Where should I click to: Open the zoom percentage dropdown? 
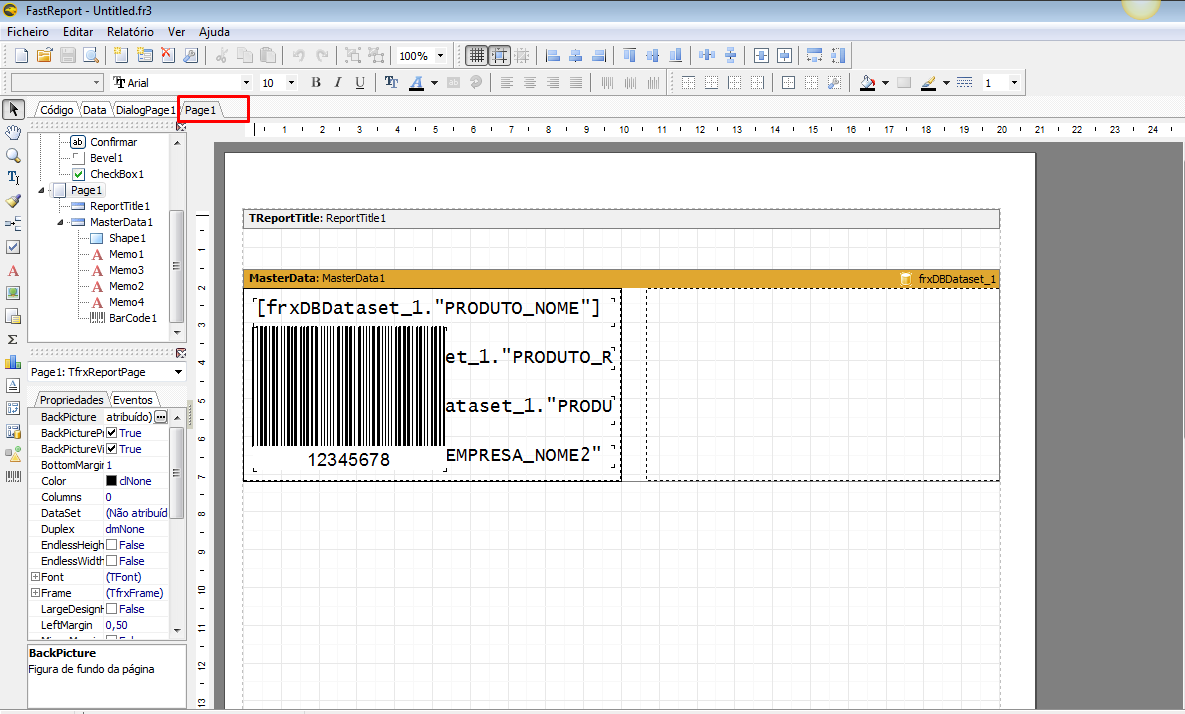[x=441, y=56]
